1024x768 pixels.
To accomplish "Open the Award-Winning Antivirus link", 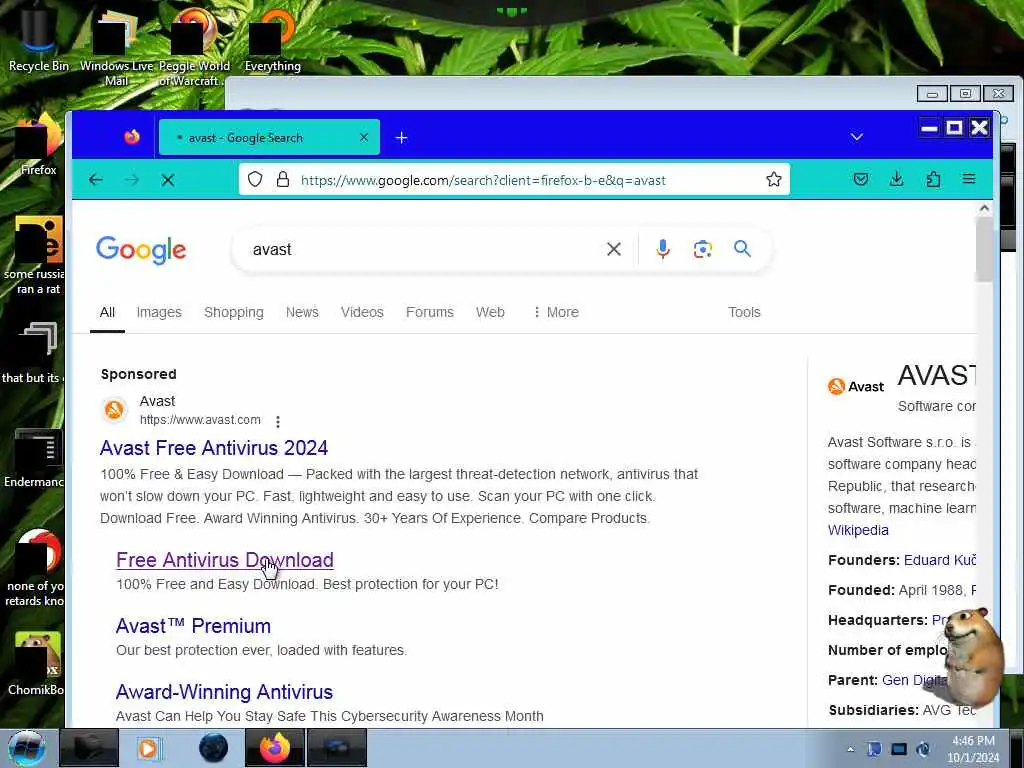I will click(x=224, y=692).
